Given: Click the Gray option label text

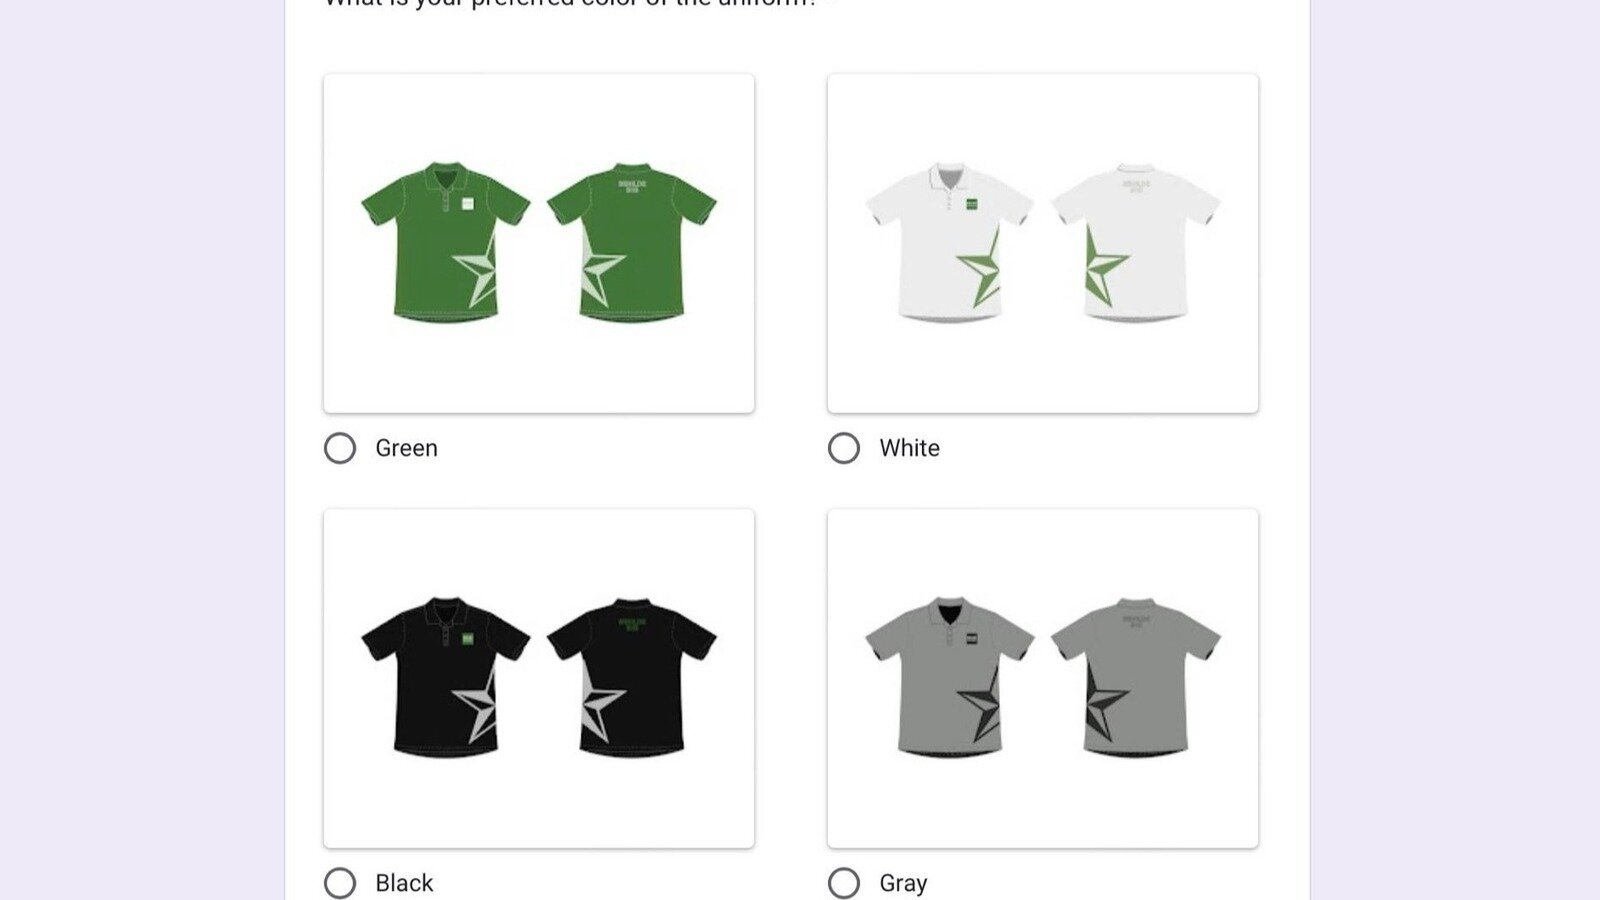Looking at the screenshot, I should pos(902,883).
